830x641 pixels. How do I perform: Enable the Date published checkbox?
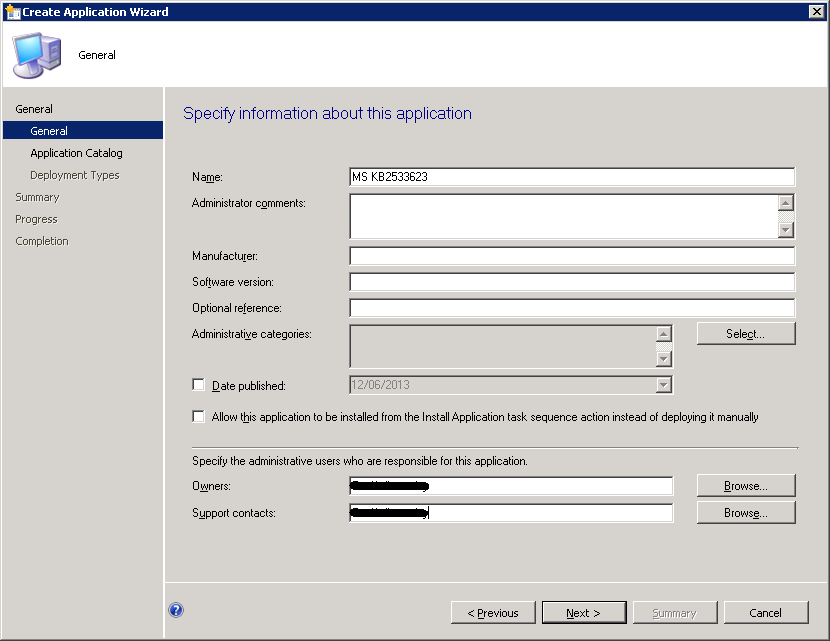(x=198, y=385)
